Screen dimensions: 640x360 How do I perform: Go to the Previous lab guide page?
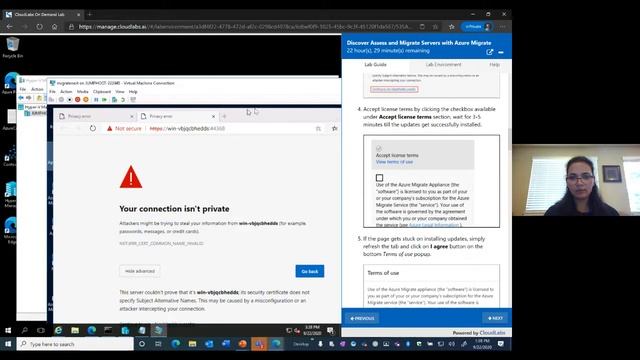point(362,318)
